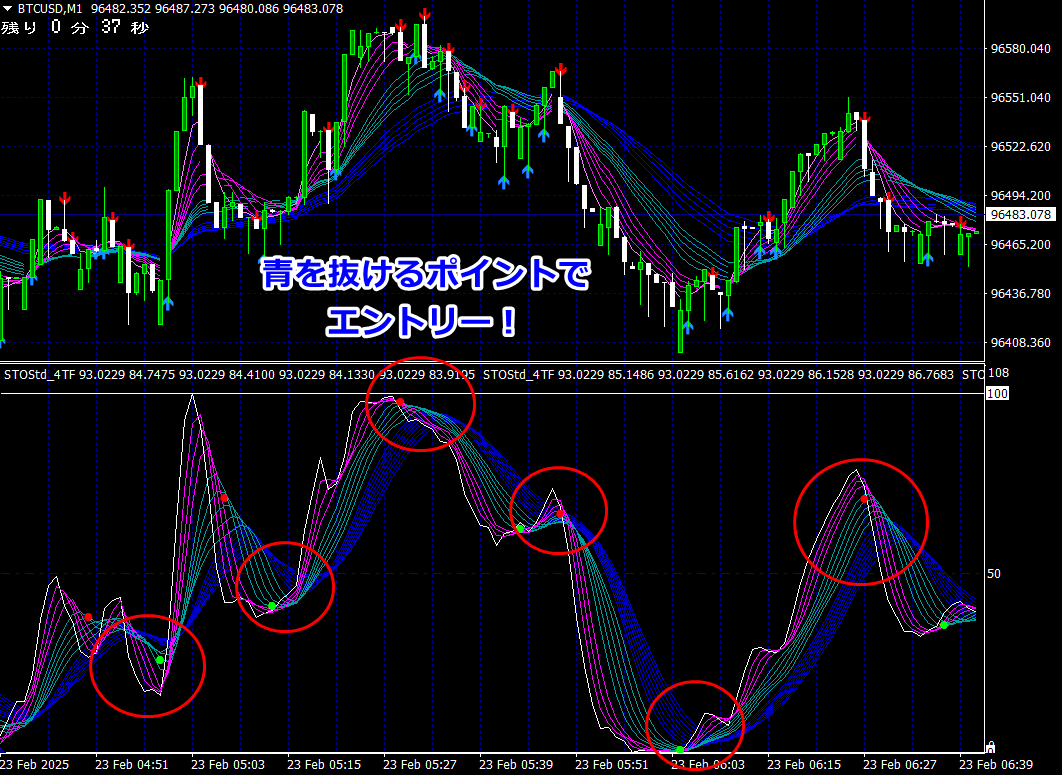Click the leftmost STOStd_4TF indicator label
Viewport: 1062px width, 775px height.
pos(40,374)
